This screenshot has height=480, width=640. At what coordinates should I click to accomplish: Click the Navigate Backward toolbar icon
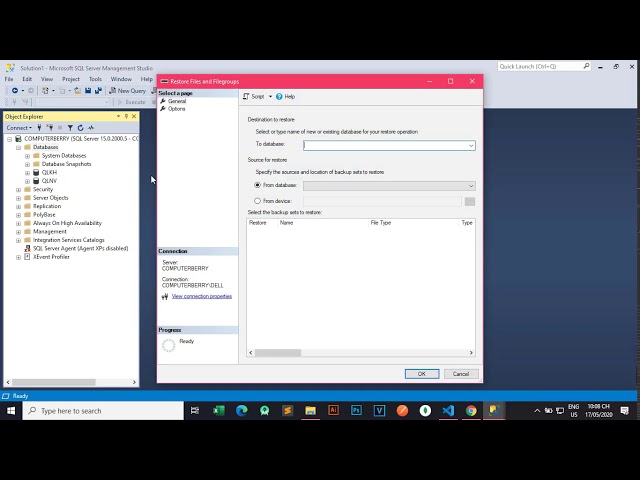point(15,91)
